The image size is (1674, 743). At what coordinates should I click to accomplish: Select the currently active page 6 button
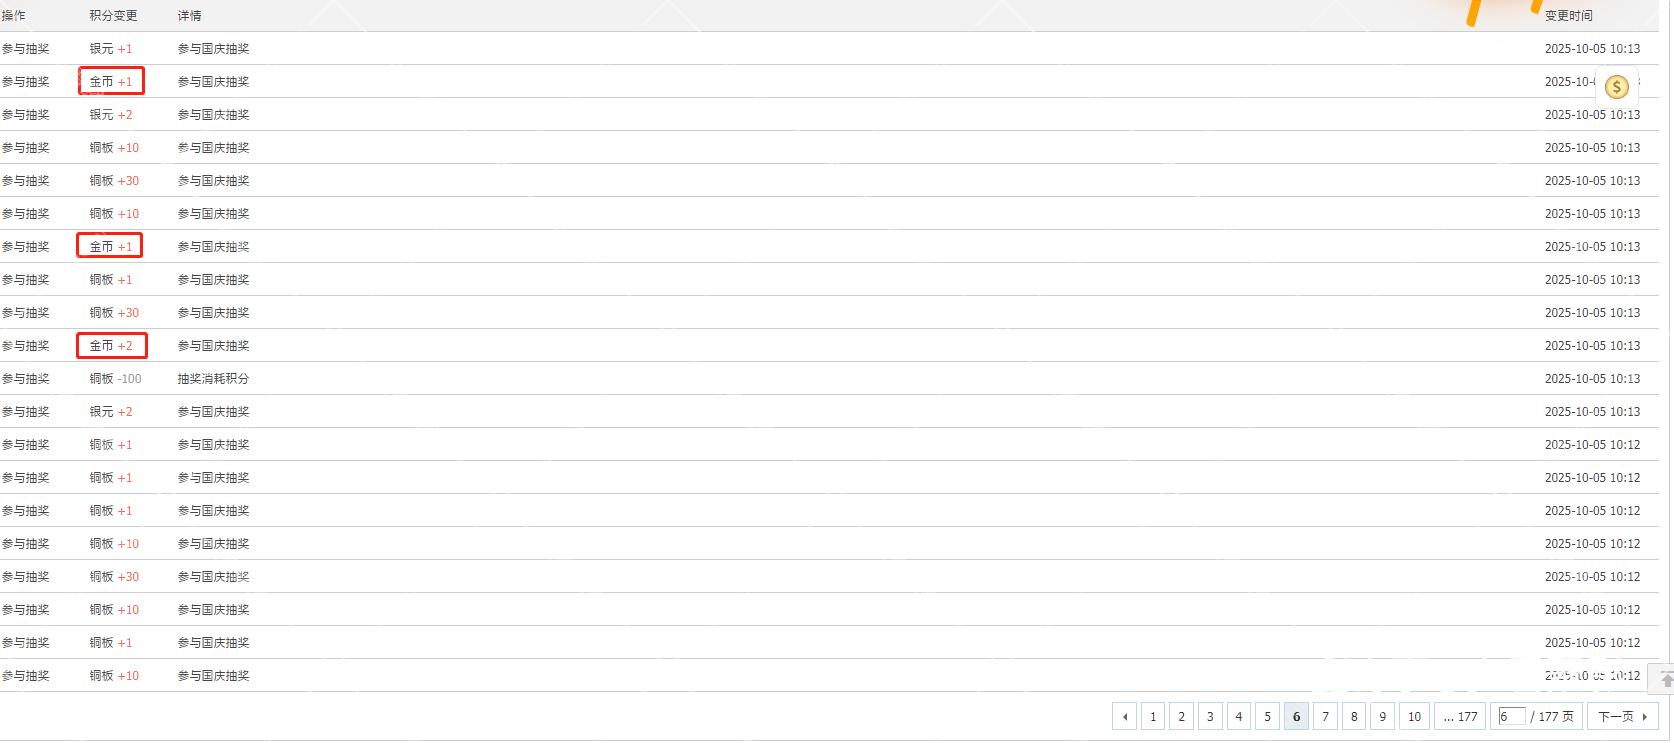(x=1296, y=716)
